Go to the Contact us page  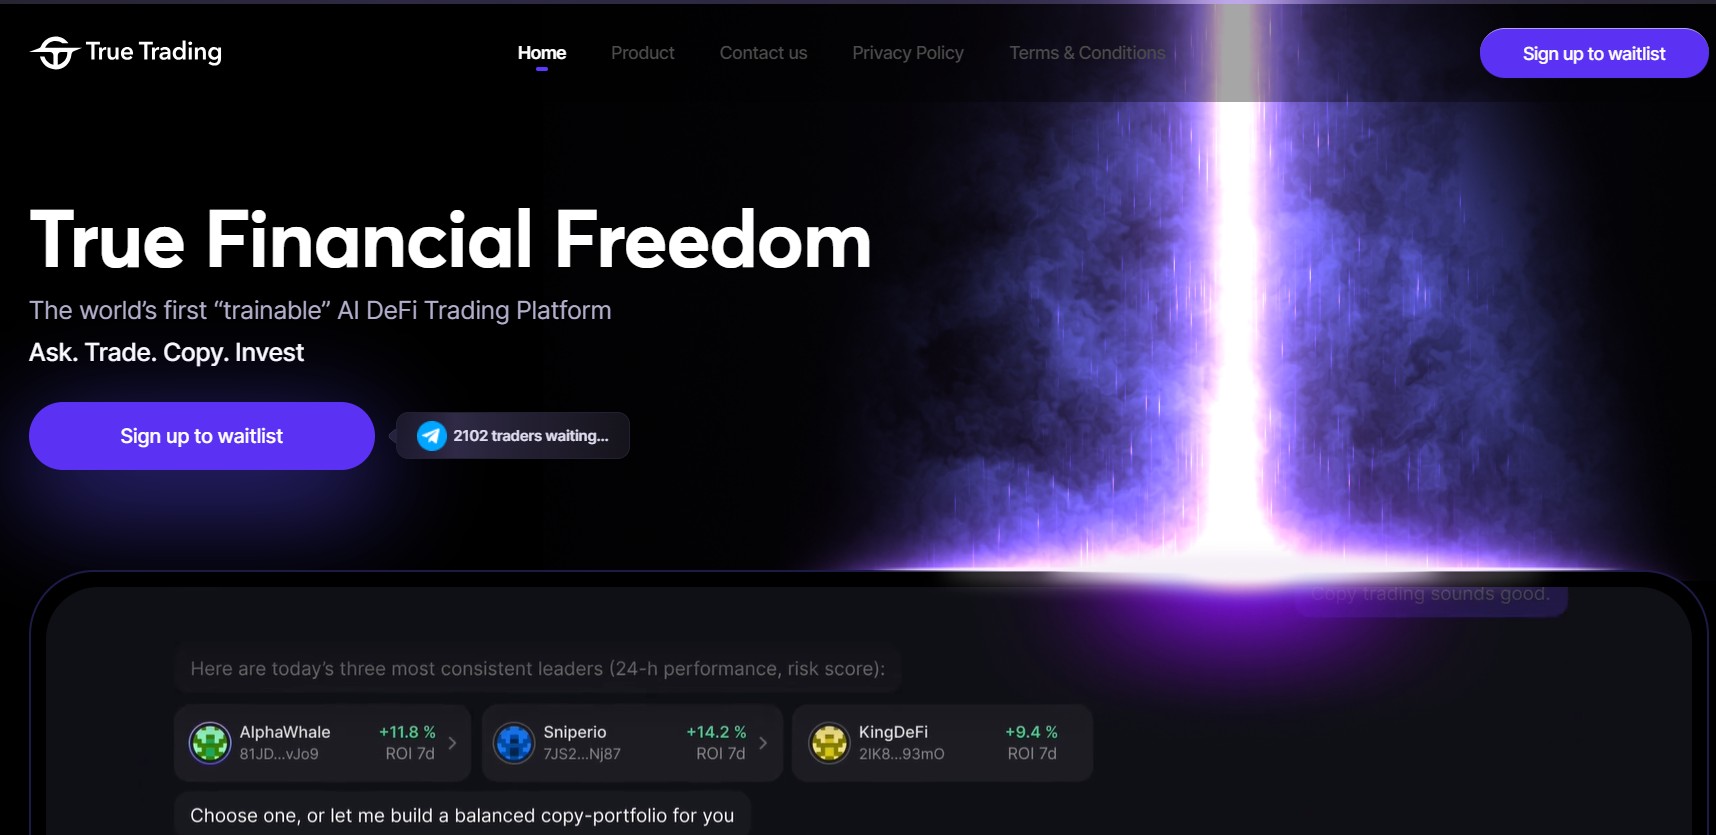pos(763,53)
